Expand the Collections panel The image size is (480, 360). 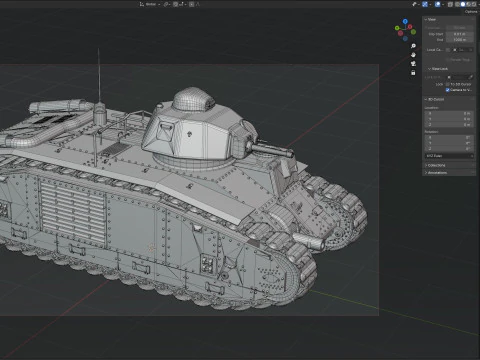tap(435, 165)
